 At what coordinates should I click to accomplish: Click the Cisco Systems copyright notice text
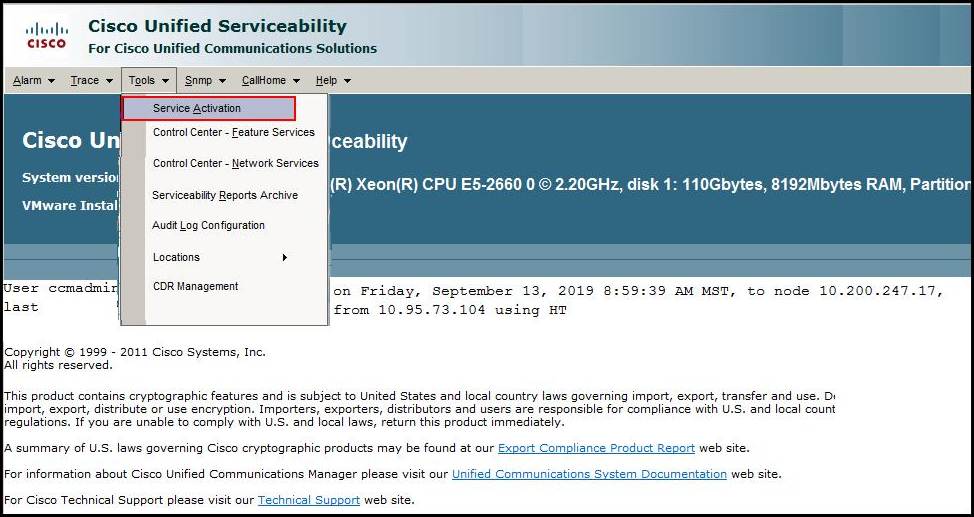135,352
